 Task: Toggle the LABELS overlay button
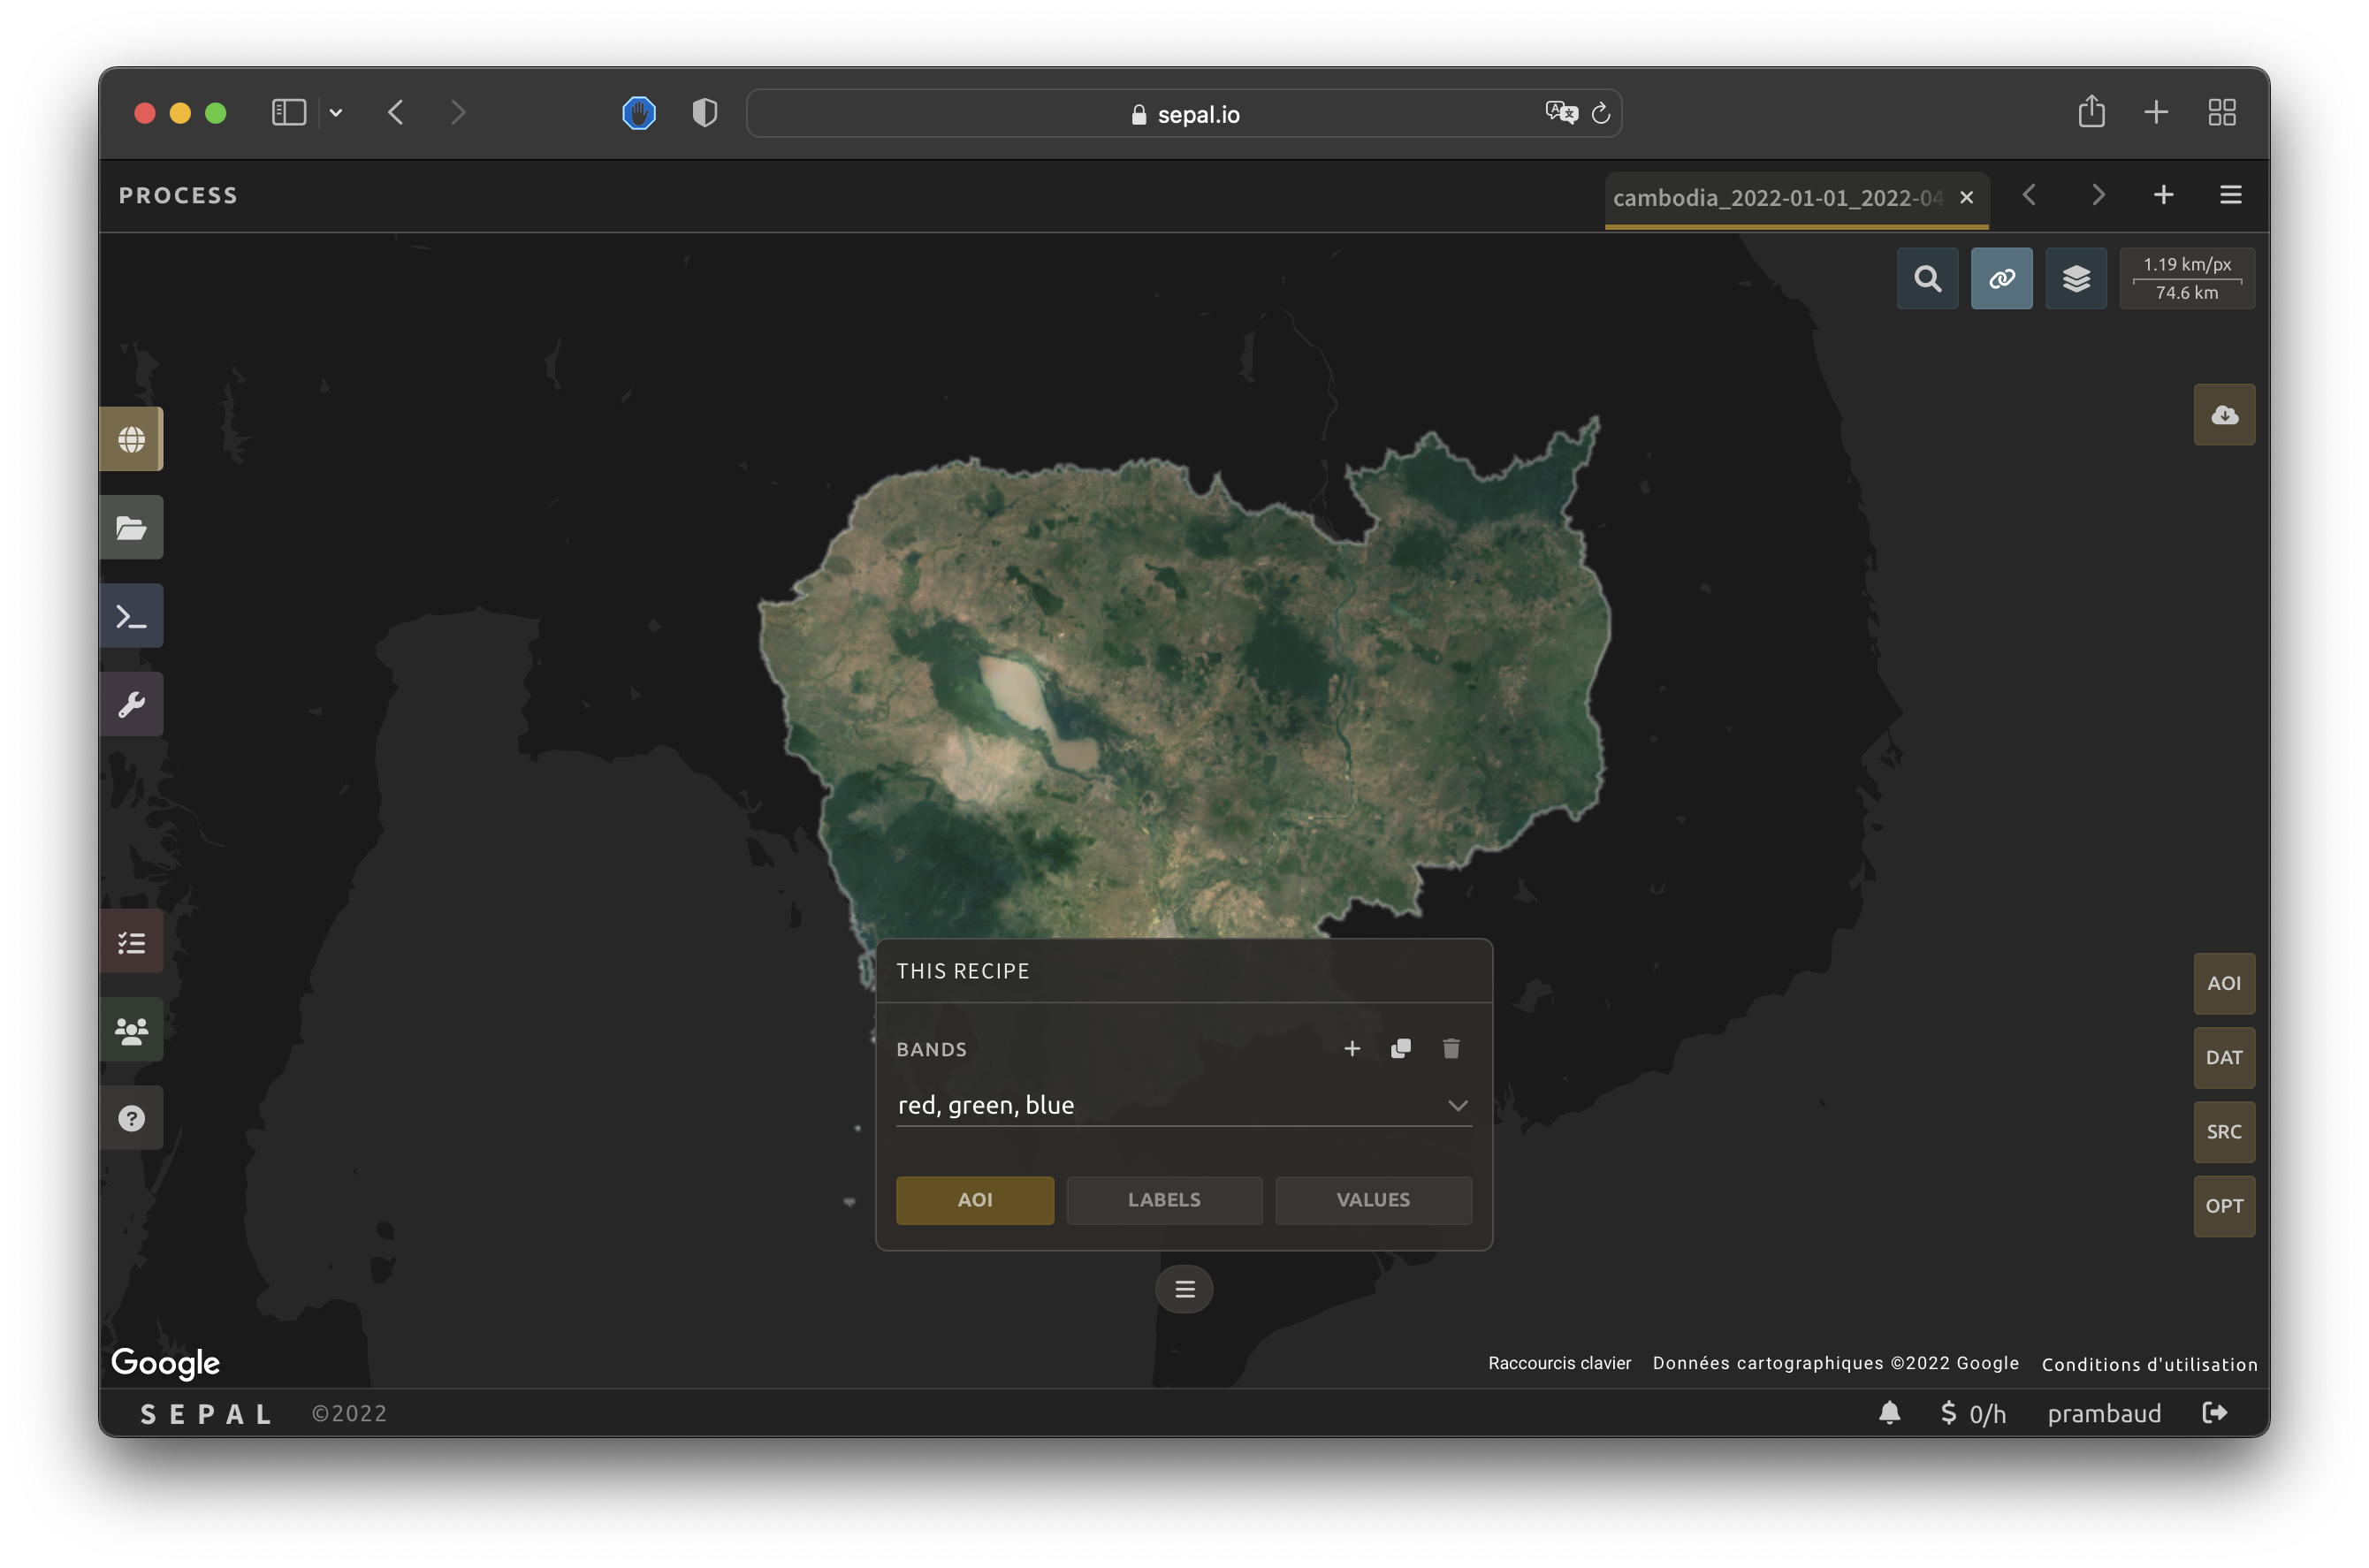tap(1163, 1199)
